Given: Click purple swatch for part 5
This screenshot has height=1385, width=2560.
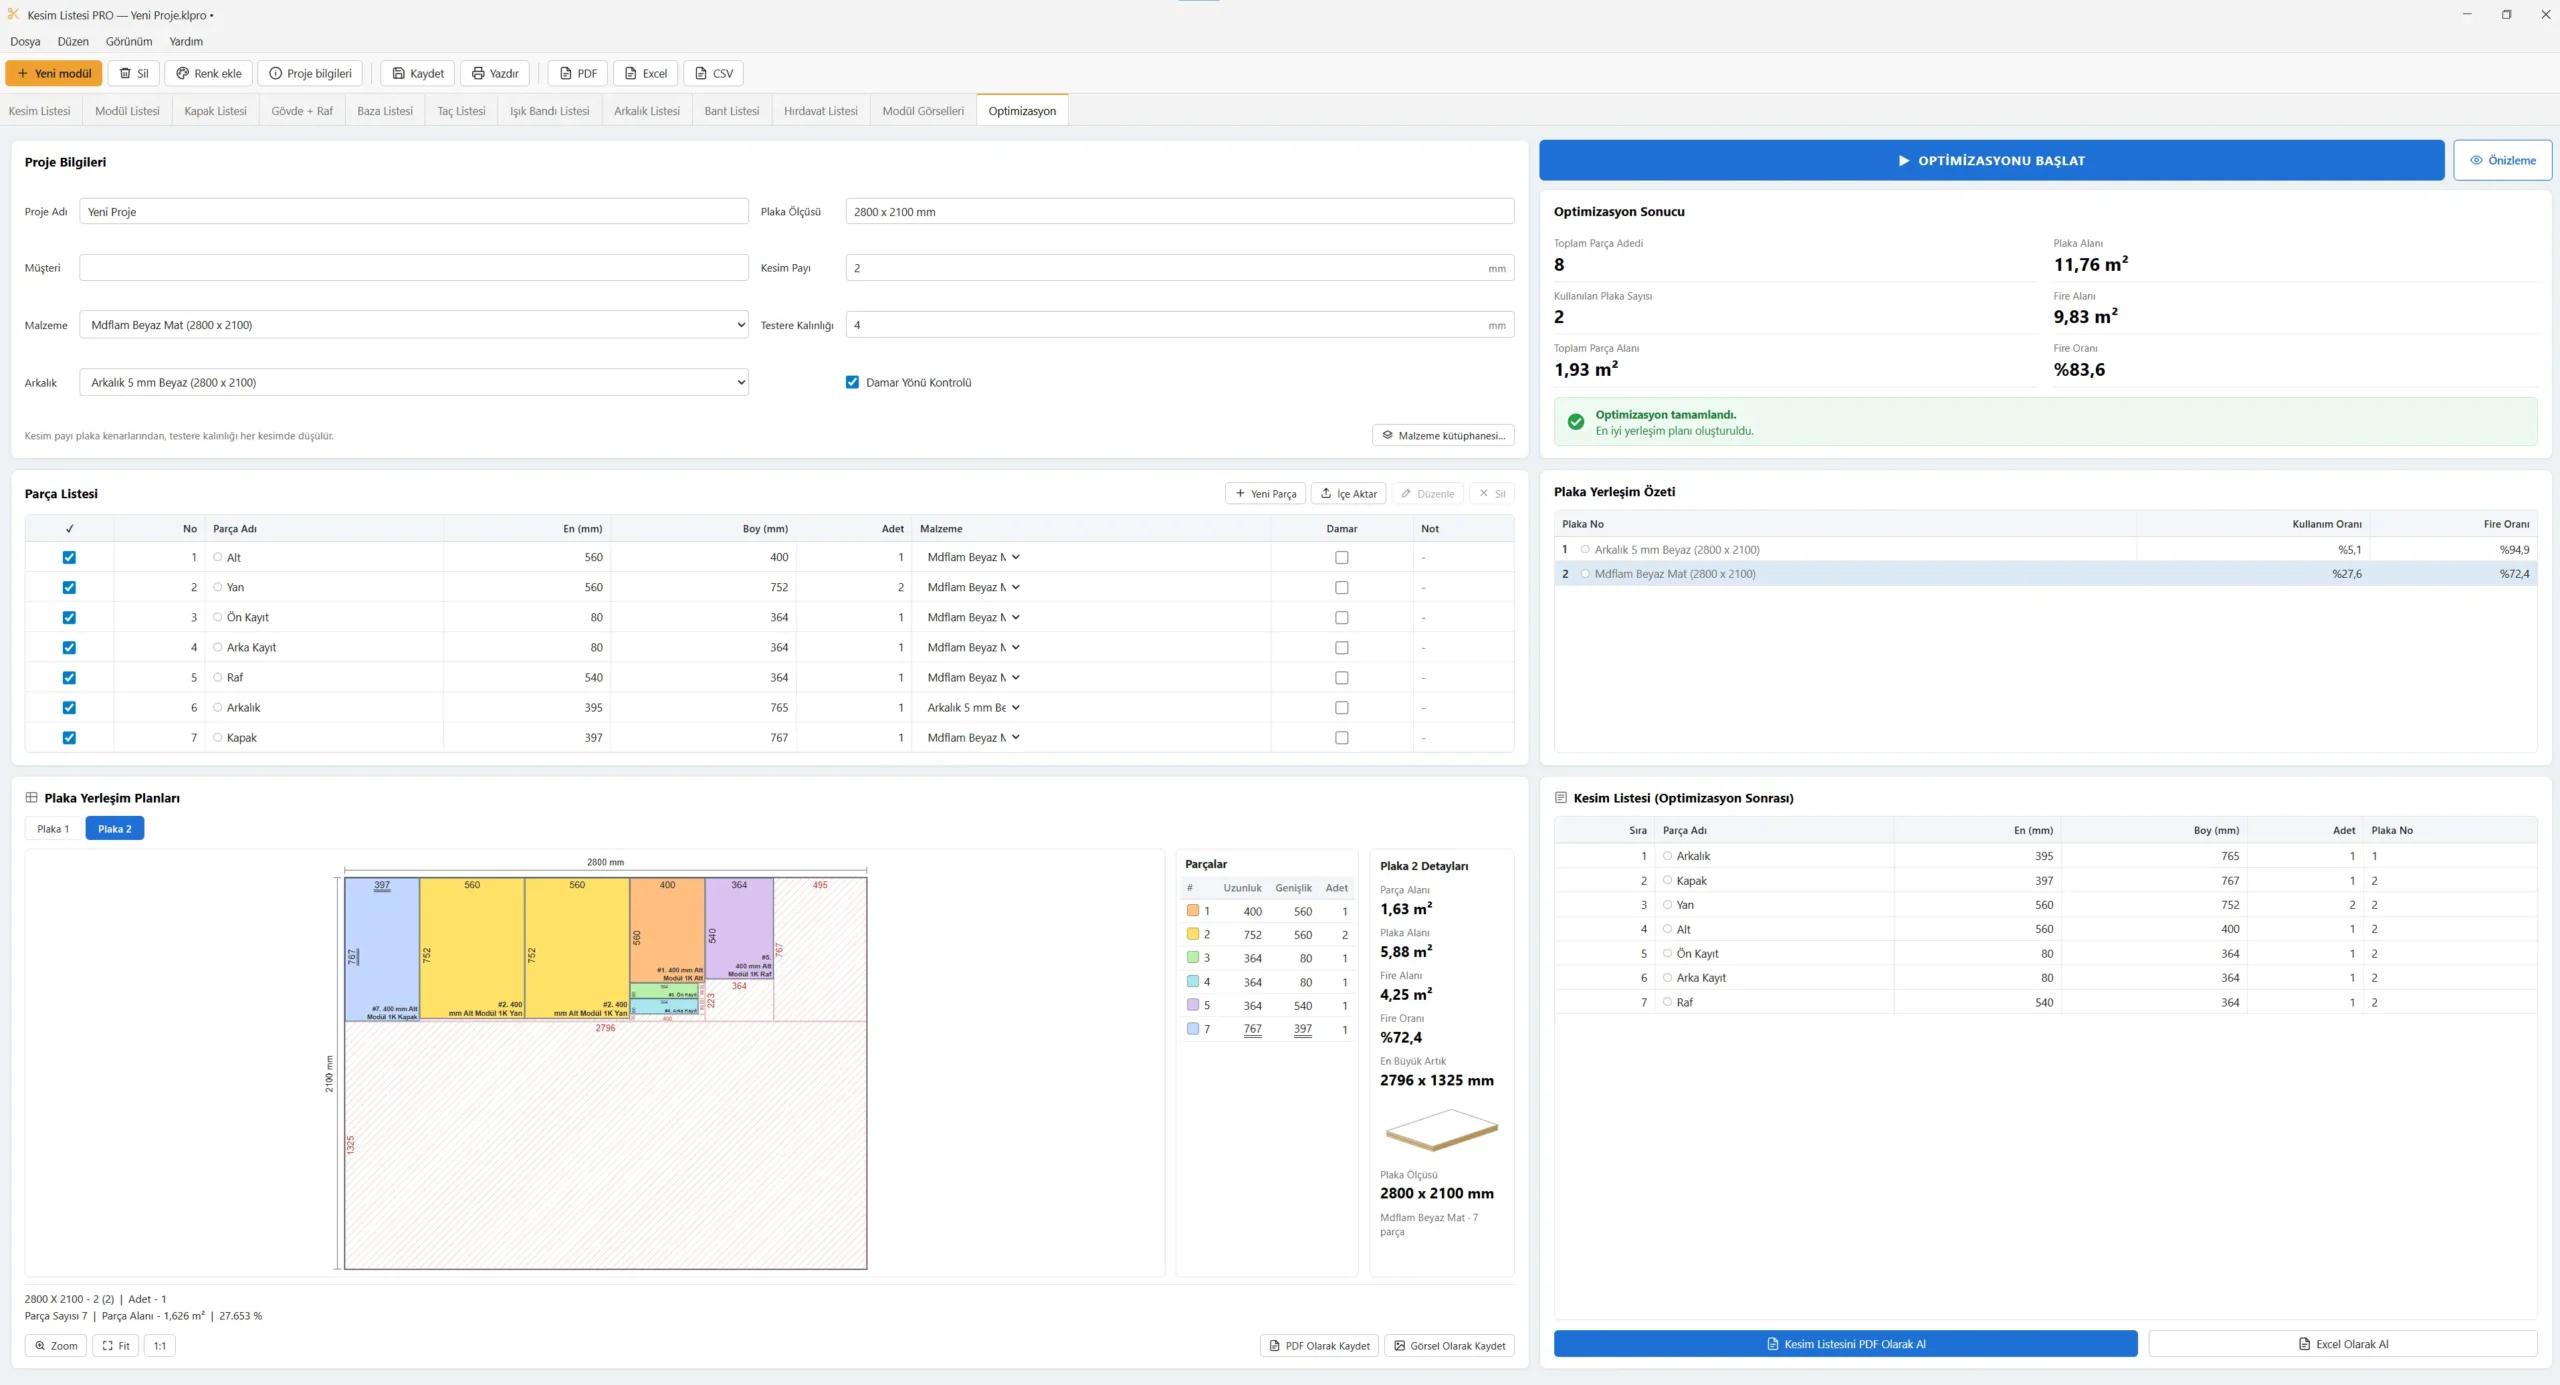Looking at the screenshot, I should tap(1192, 1005).
